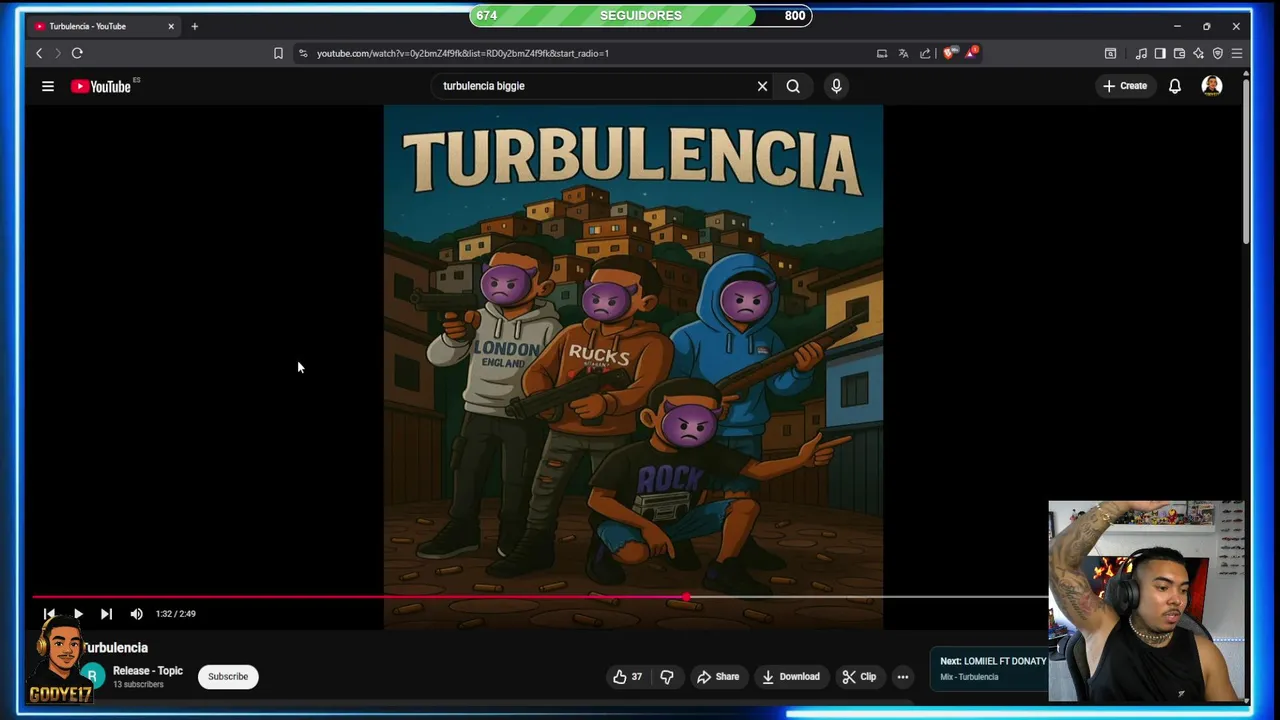Share the video
This screenshot has height=720, width=1280.
[x=718, y=677]
